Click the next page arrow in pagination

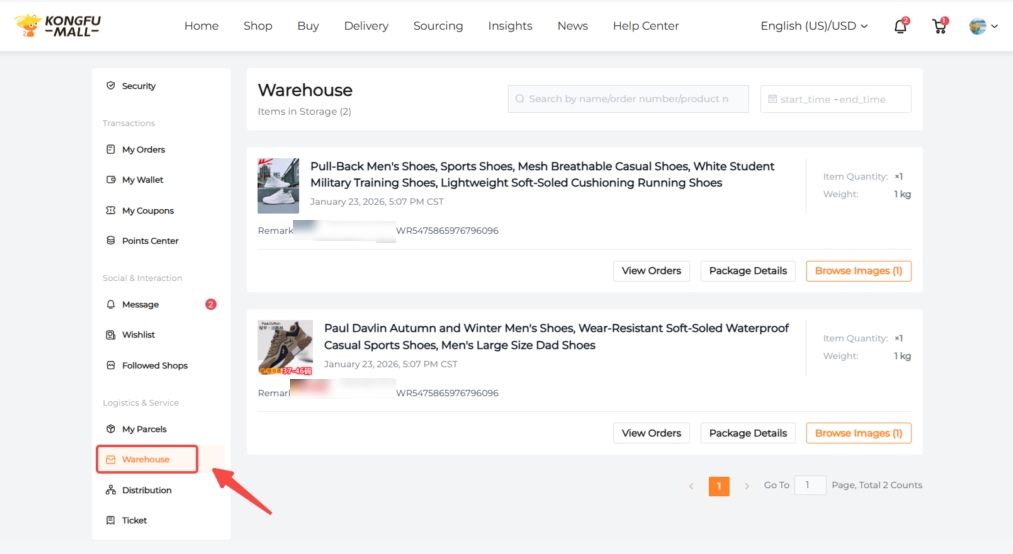click(x=746, y=486)
